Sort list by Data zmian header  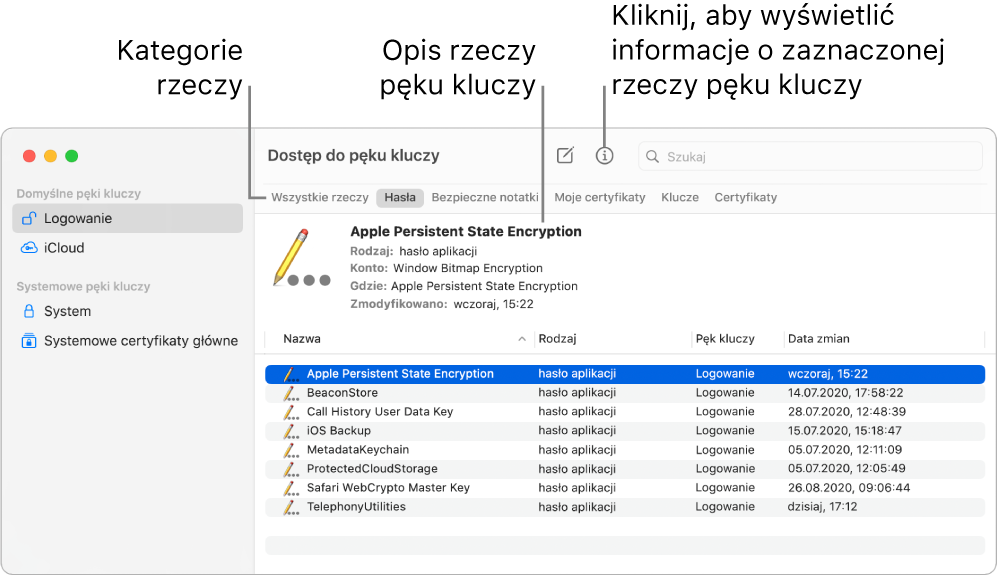coord(818,339)
